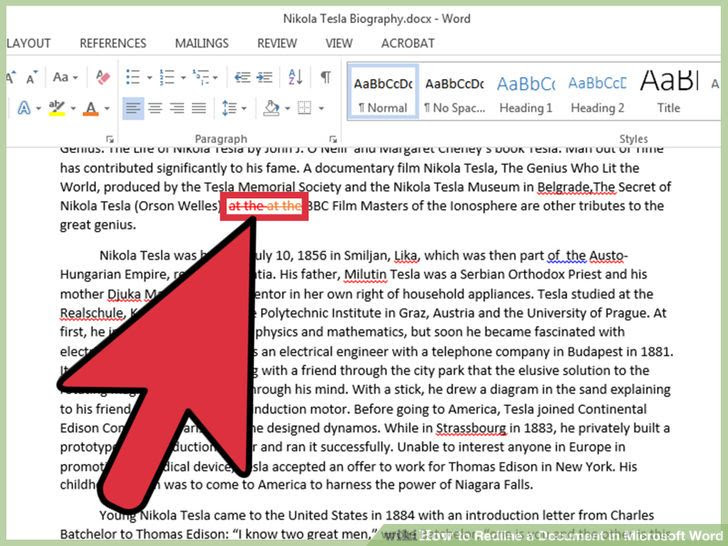Image resolution: width=728 pixels, height=546 pixels.
Task: Open Font settings dialog launcher
Action: pyautogui.click(x=110, y=139)
